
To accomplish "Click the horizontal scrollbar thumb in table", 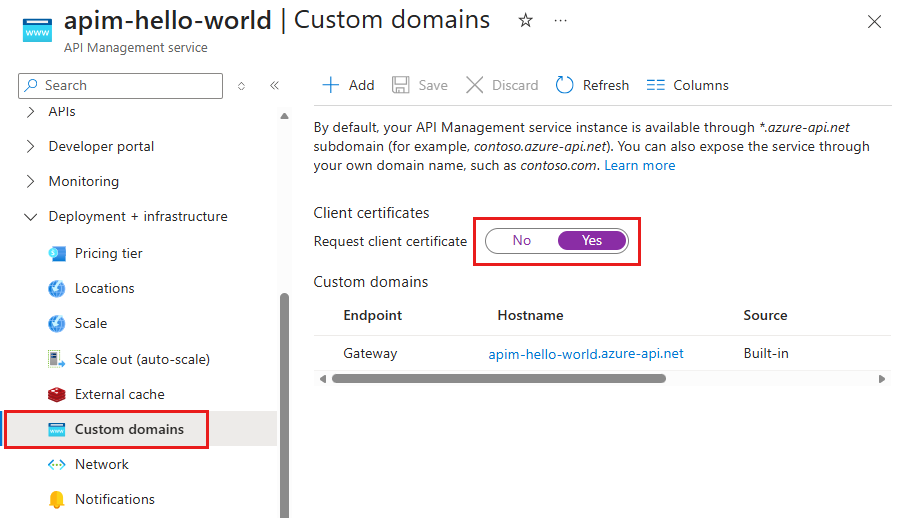I will [x=498, y=379].
